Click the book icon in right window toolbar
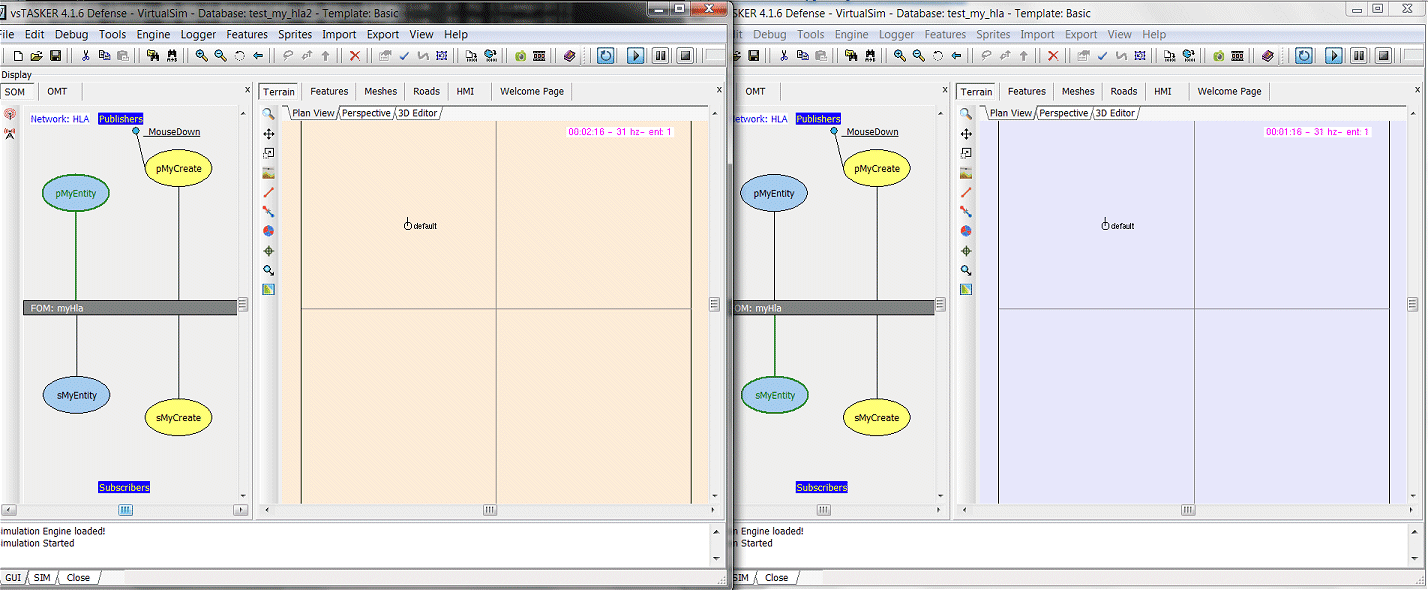Image resolution: width=1428 pixels, height=590 pixels. coord(1267,56)
